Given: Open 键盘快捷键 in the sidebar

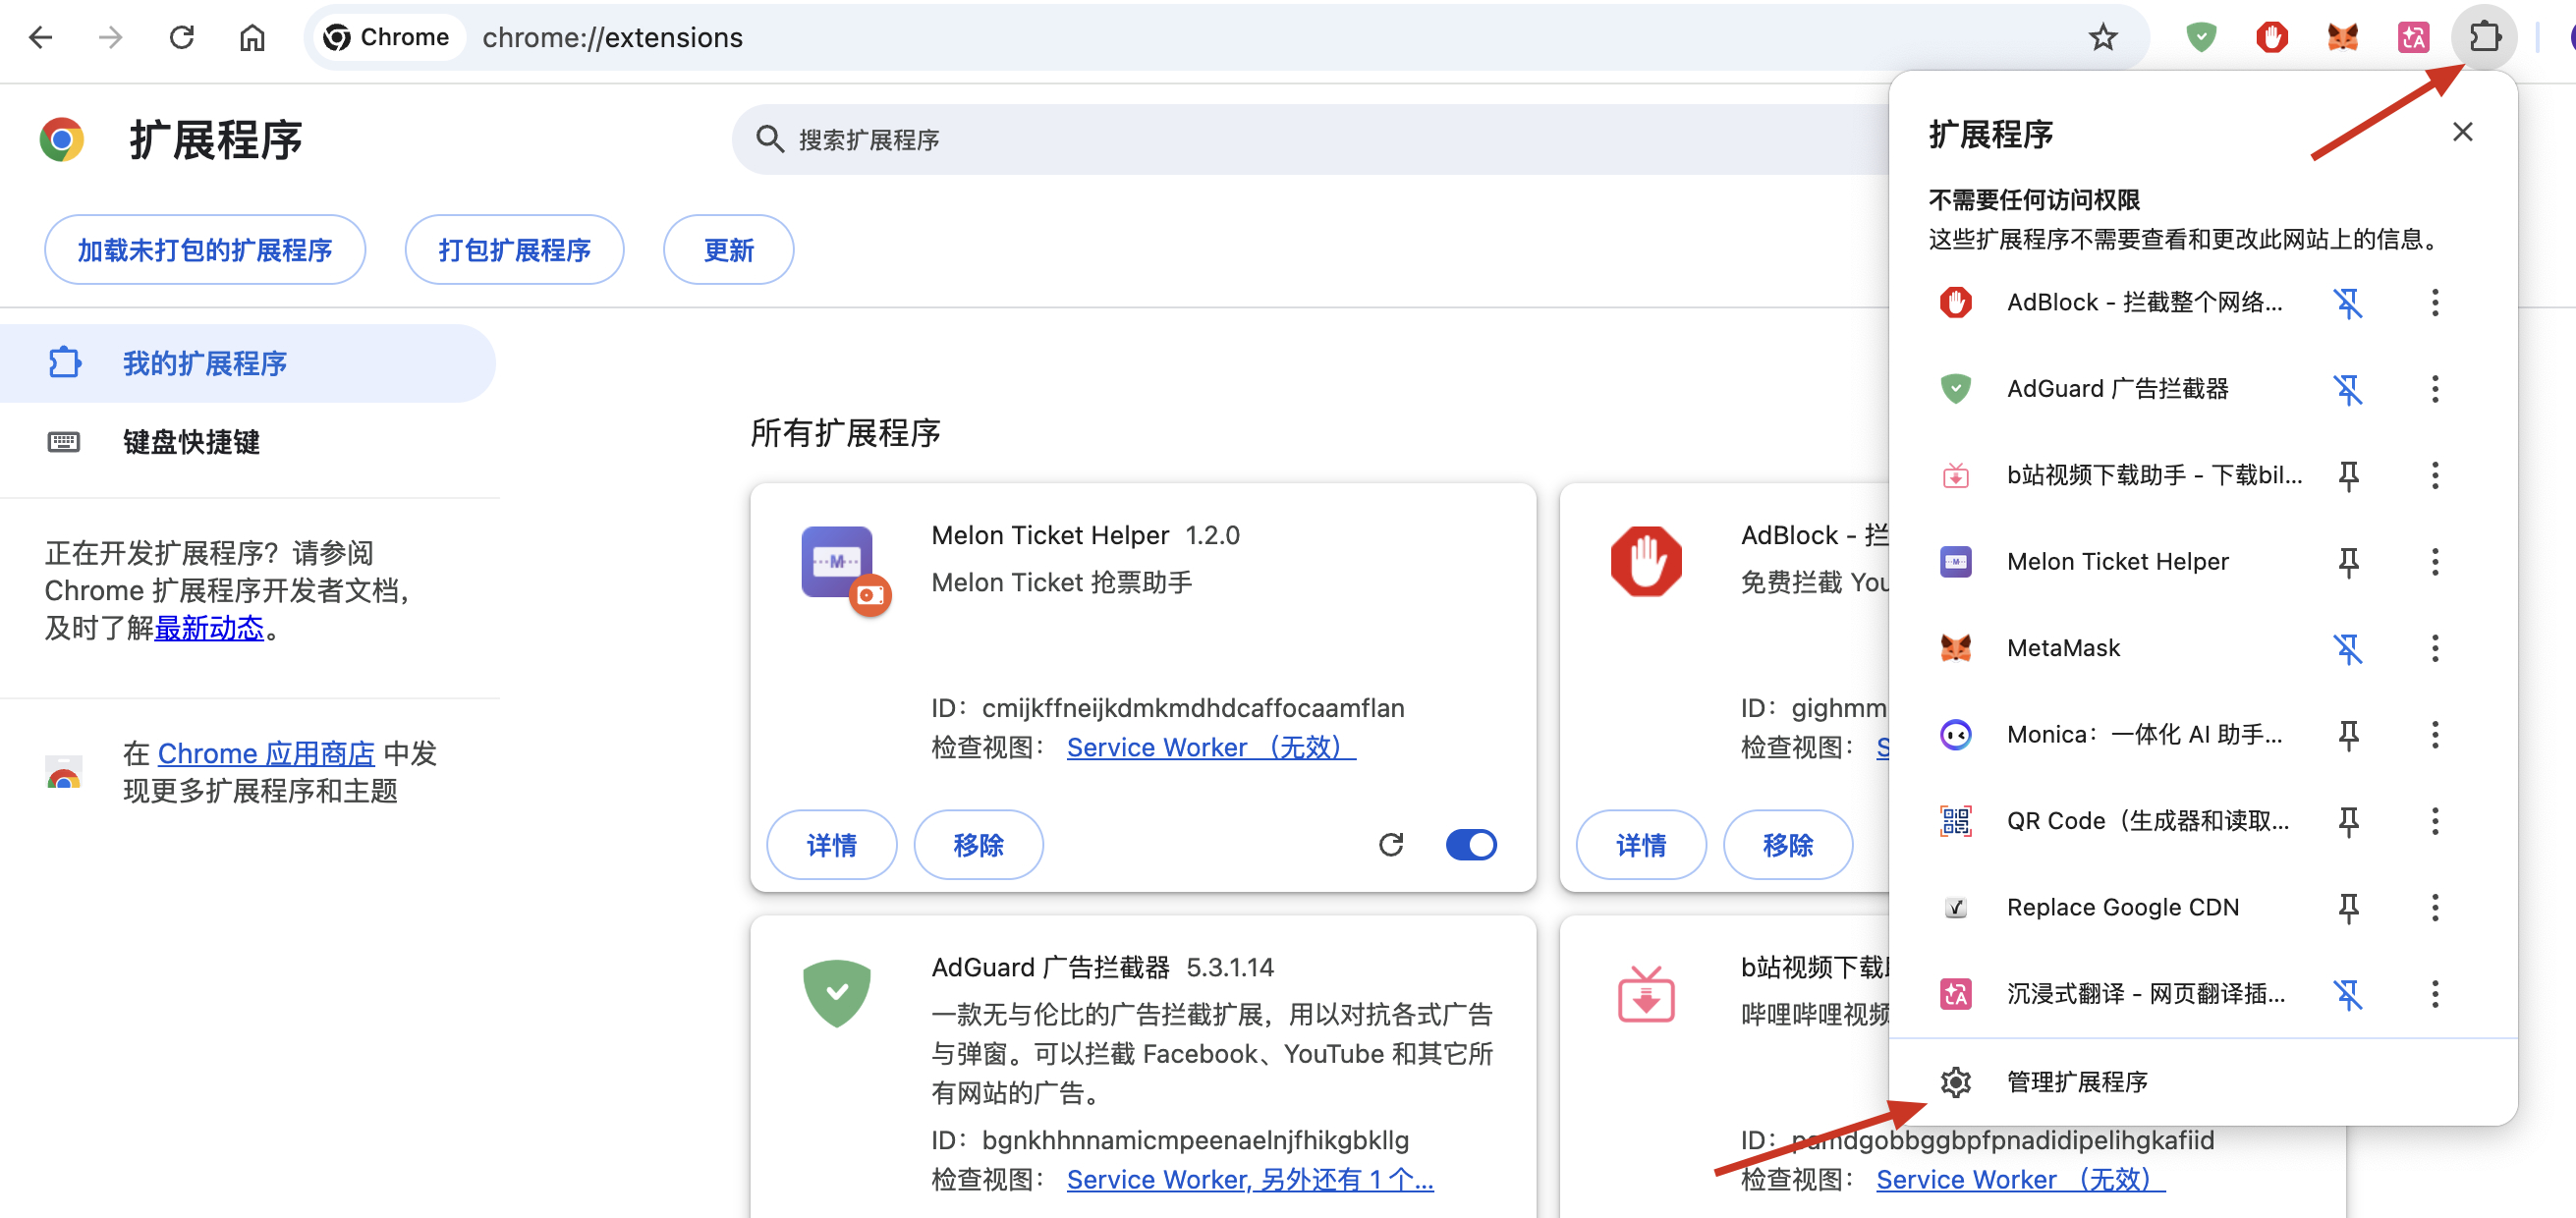Looking at the screenshot, I should point(247,441).
